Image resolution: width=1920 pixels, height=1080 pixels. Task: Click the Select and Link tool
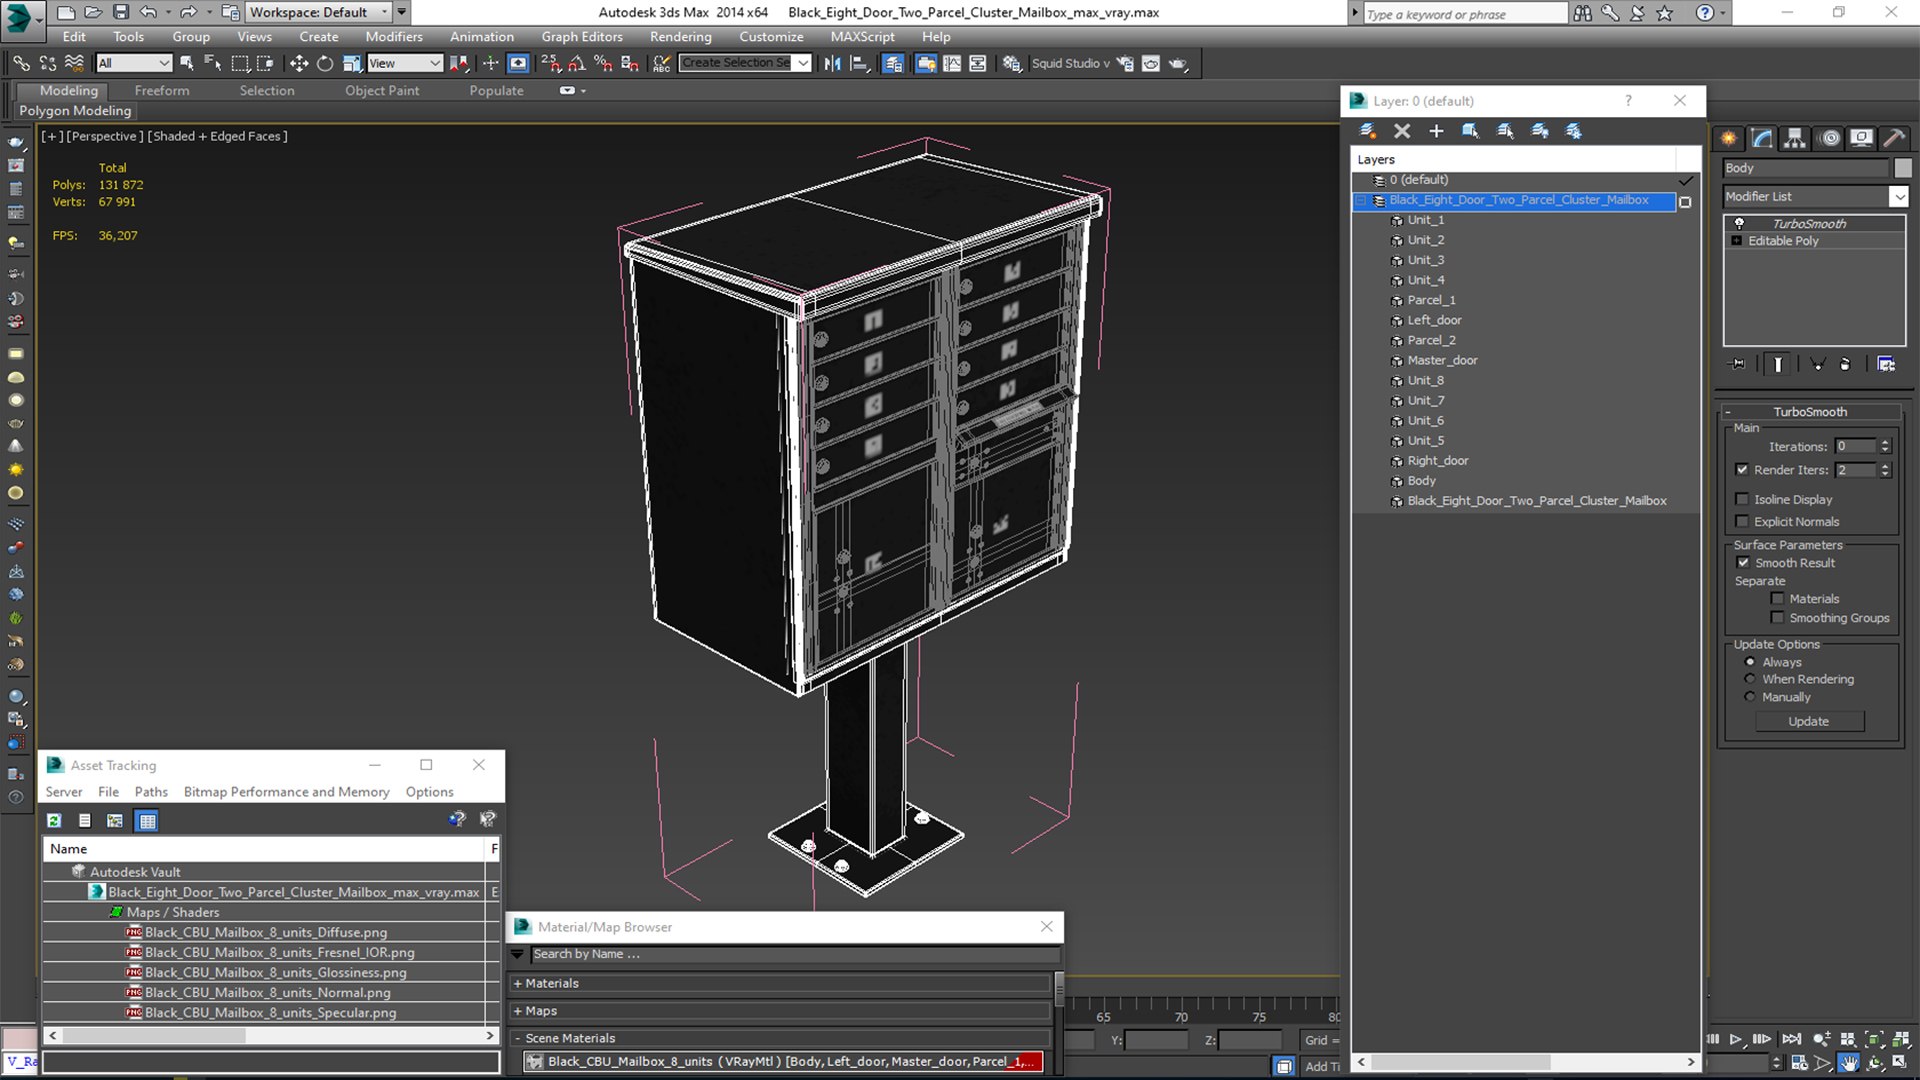21,63
